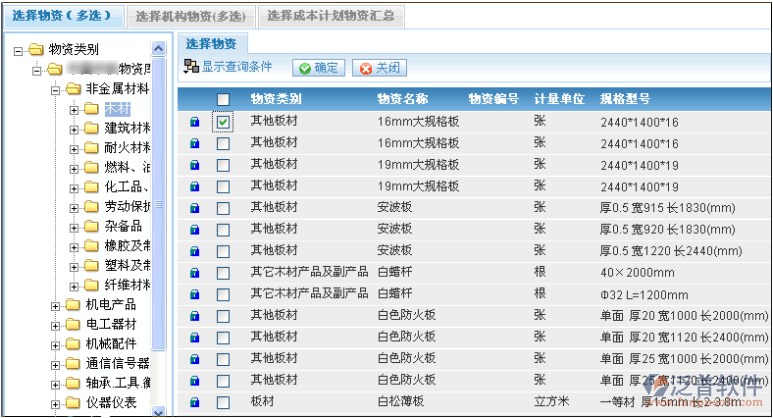
Task: Click the folder icon for 电工器材
Action: pyautogui.click(x=73, y=324)
